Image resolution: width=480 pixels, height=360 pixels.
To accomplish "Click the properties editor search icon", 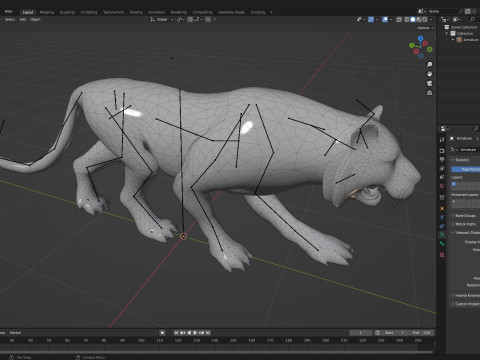I will pyautogui.click(x=476, y=128).
